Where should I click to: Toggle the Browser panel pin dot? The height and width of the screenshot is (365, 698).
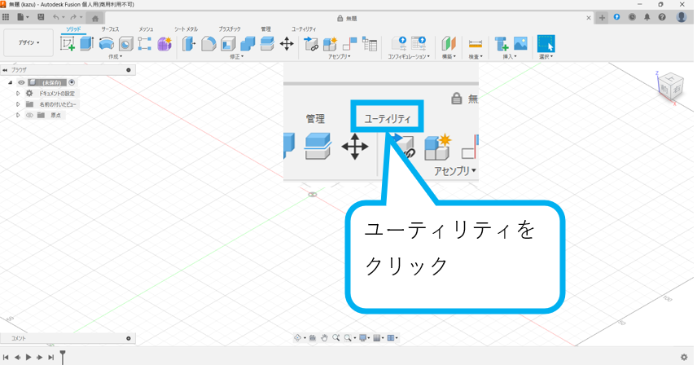(128, 70)
